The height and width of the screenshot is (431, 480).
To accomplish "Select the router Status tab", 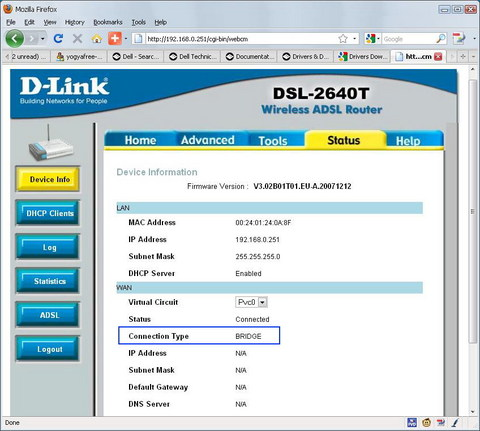I will point(344,140).
